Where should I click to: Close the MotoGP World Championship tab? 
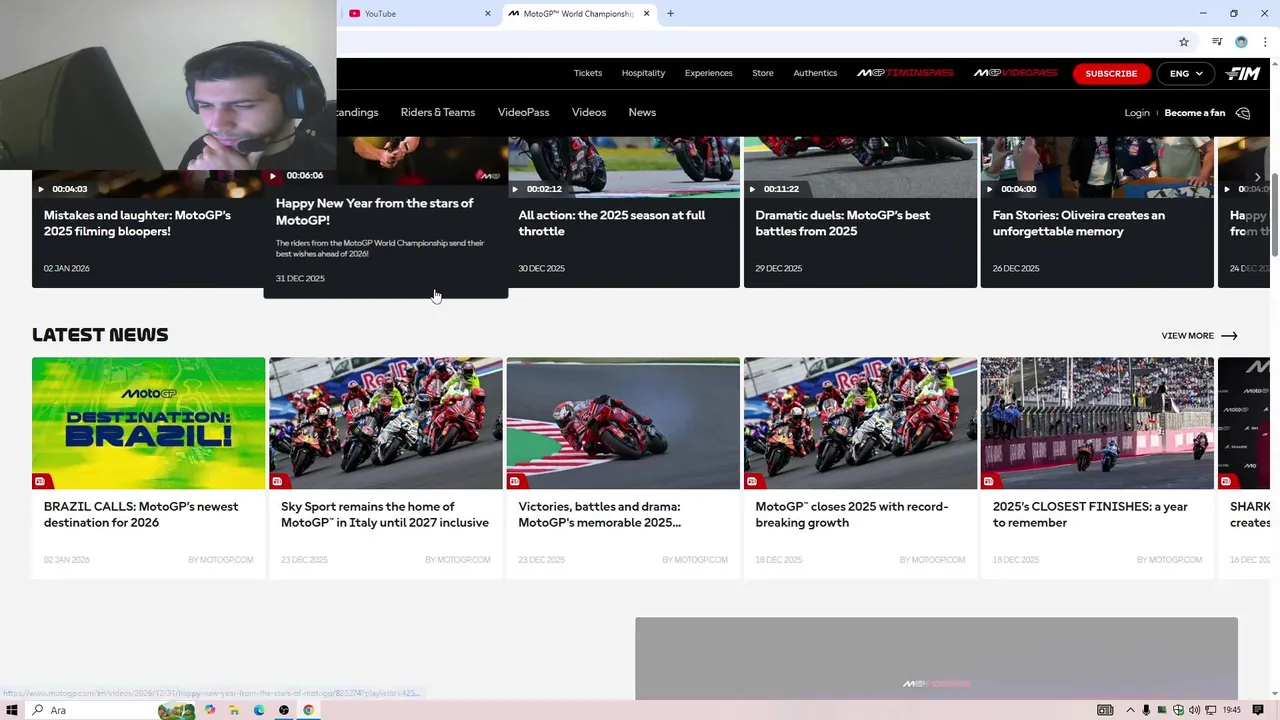point(646,13)
